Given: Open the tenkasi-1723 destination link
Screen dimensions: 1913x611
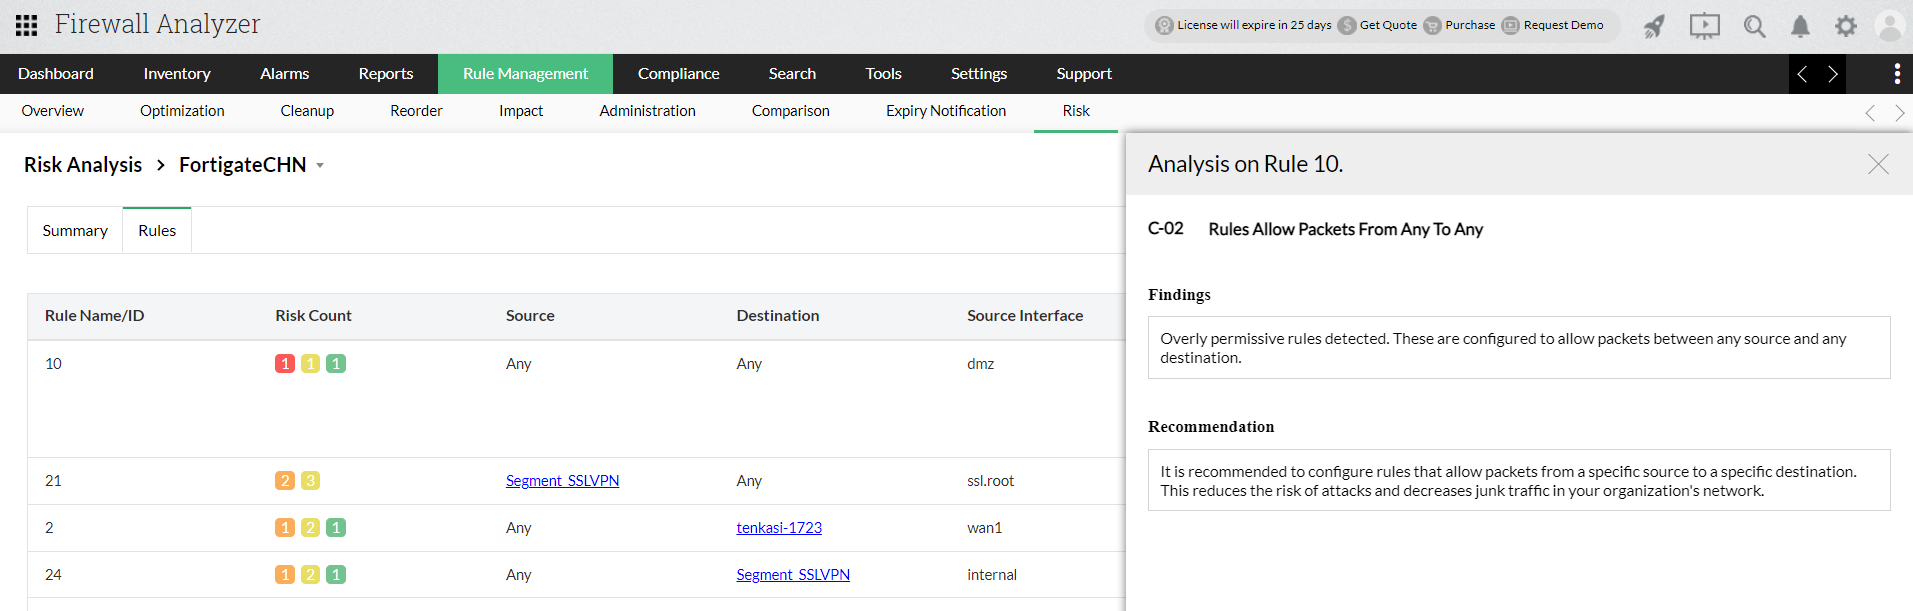Looking at the screenshot, I should [x=779, y=528].
